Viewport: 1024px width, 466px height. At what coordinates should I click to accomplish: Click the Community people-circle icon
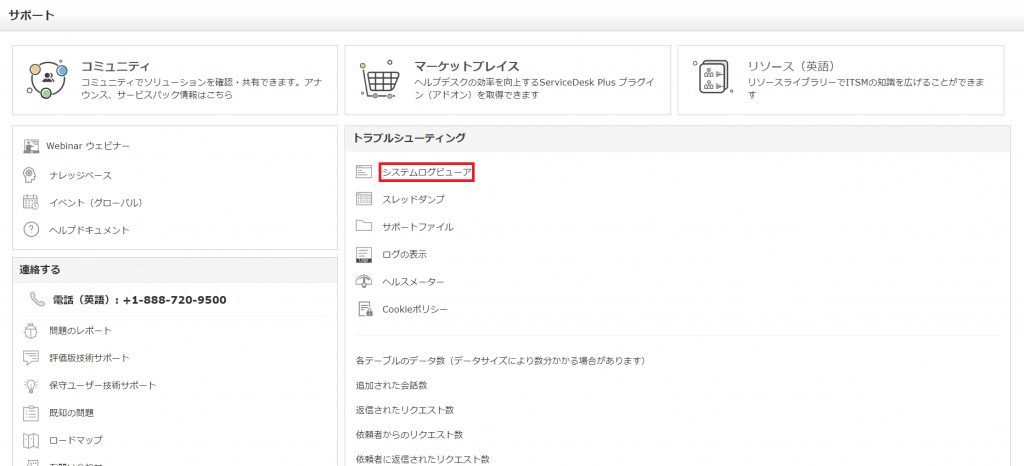[x=48, y=79]
